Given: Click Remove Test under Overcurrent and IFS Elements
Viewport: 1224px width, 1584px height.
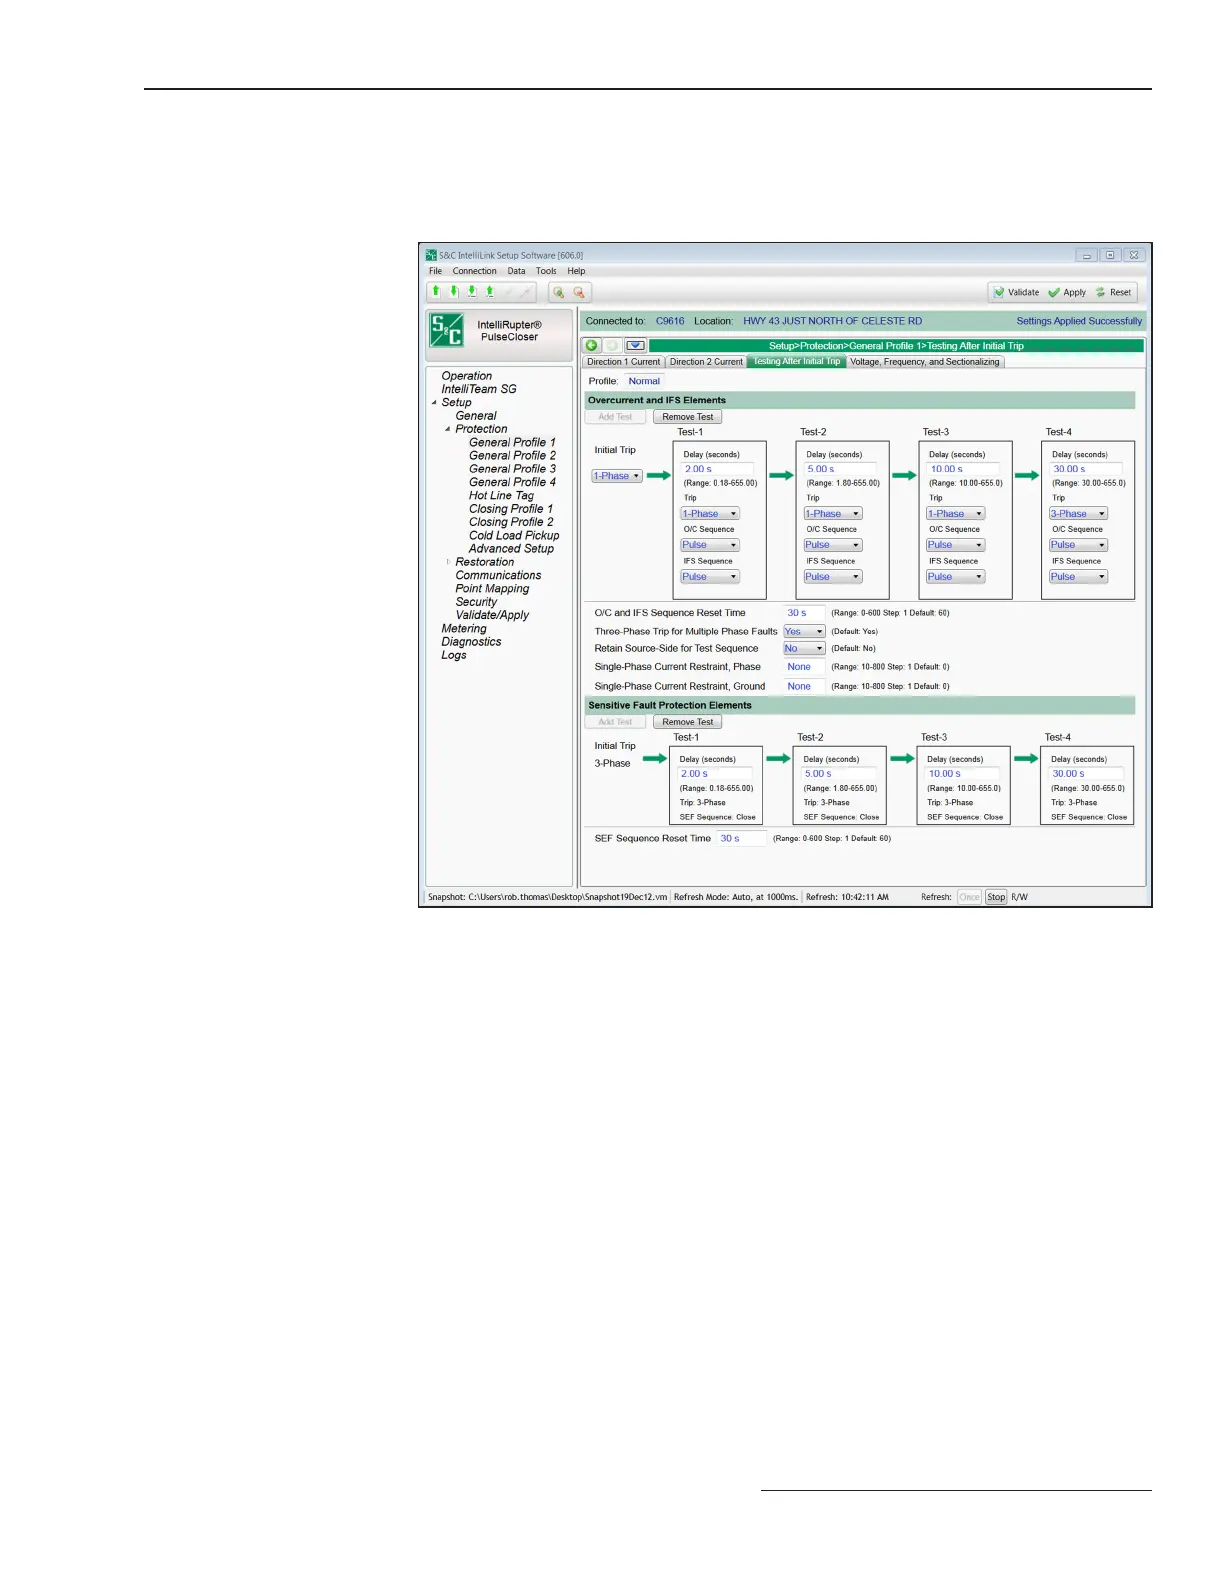Looking at the screenshot, I should [688, 417].
